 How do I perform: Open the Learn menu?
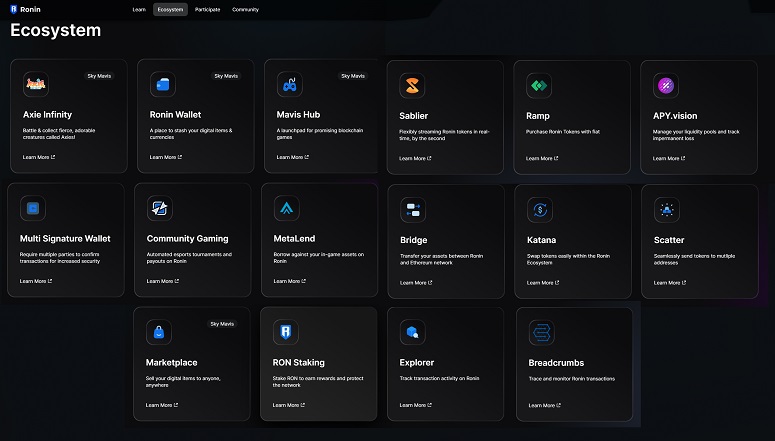tap(139, 9)
